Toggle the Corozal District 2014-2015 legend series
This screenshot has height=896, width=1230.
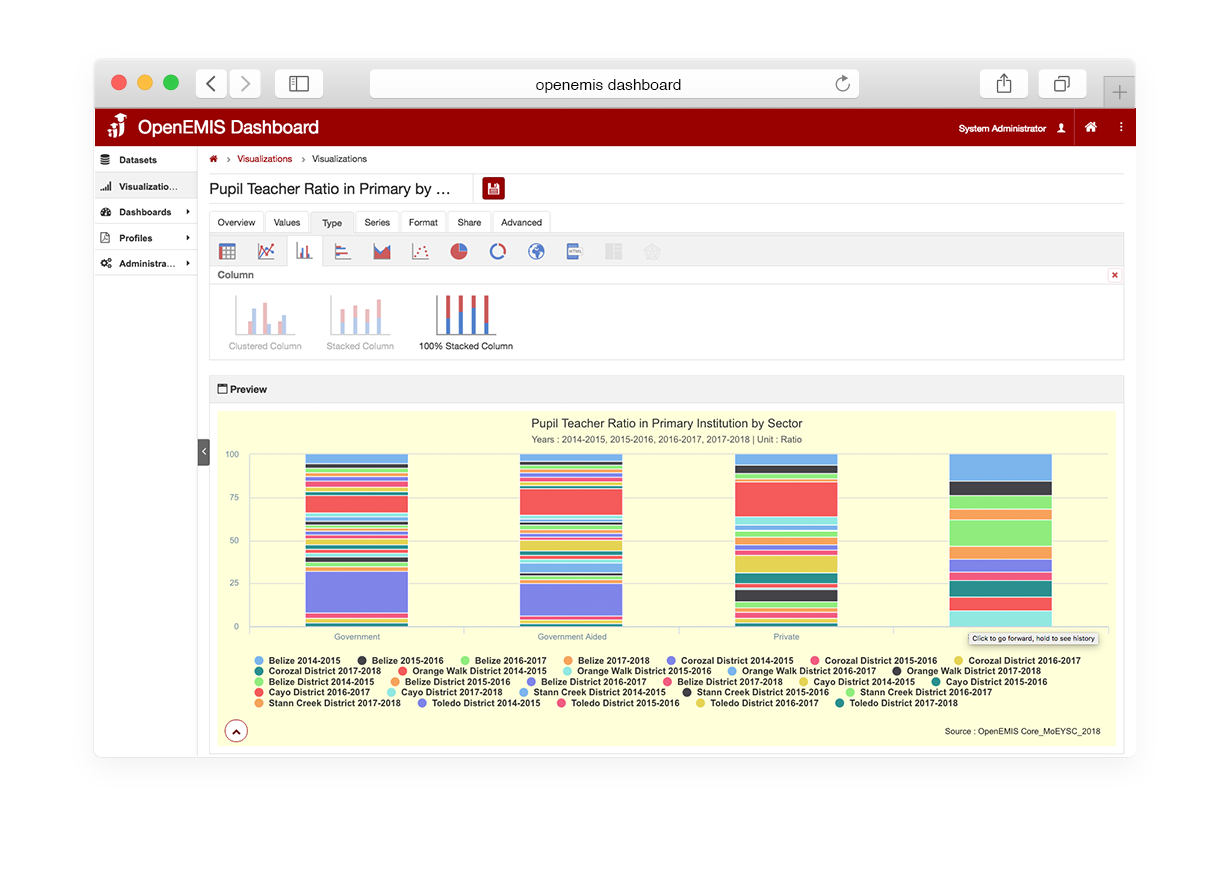pos(730,661)
